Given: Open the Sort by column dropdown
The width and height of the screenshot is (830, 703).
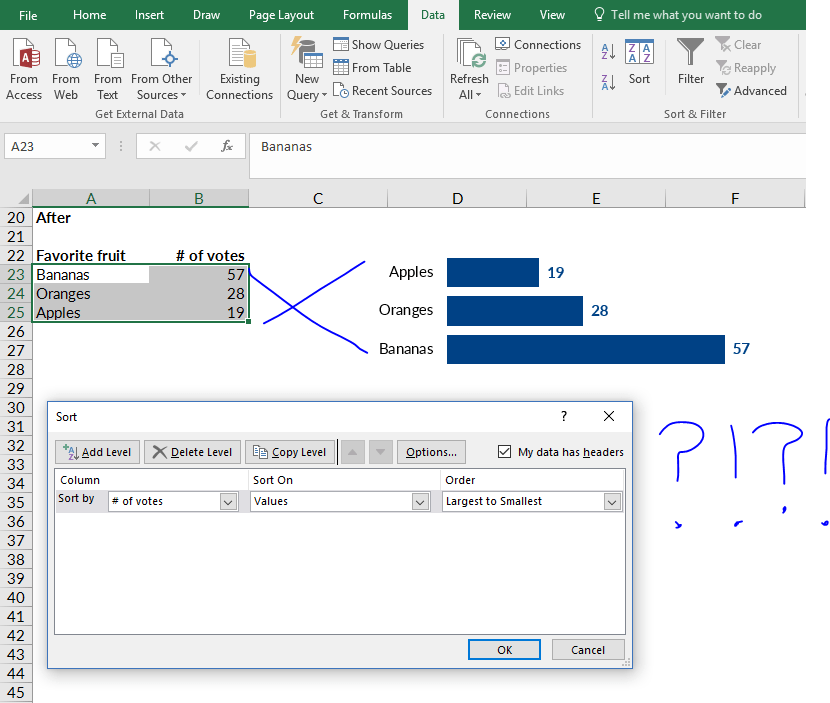Looking at the screenshot, I should (x=227, y=501).
